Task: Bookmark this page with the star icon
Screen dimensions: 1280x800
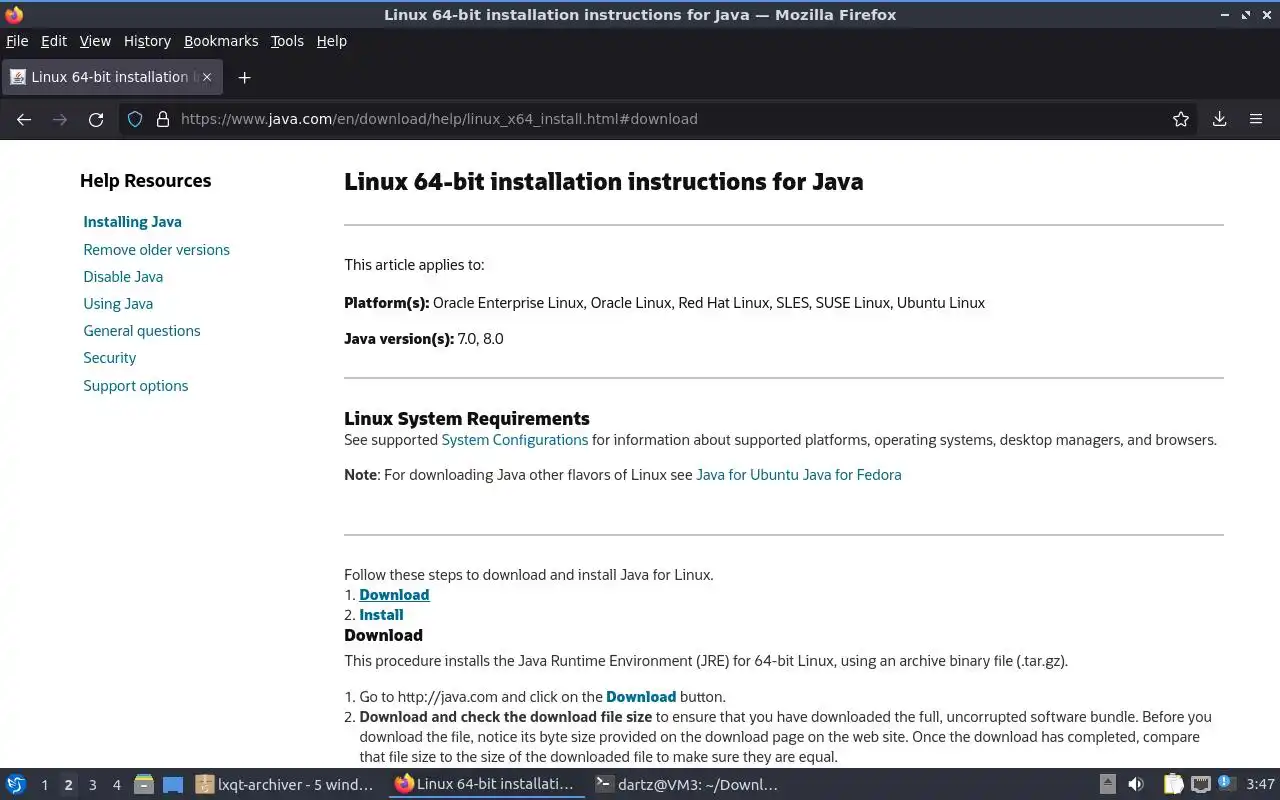Action: click(x=1181, y=119)
